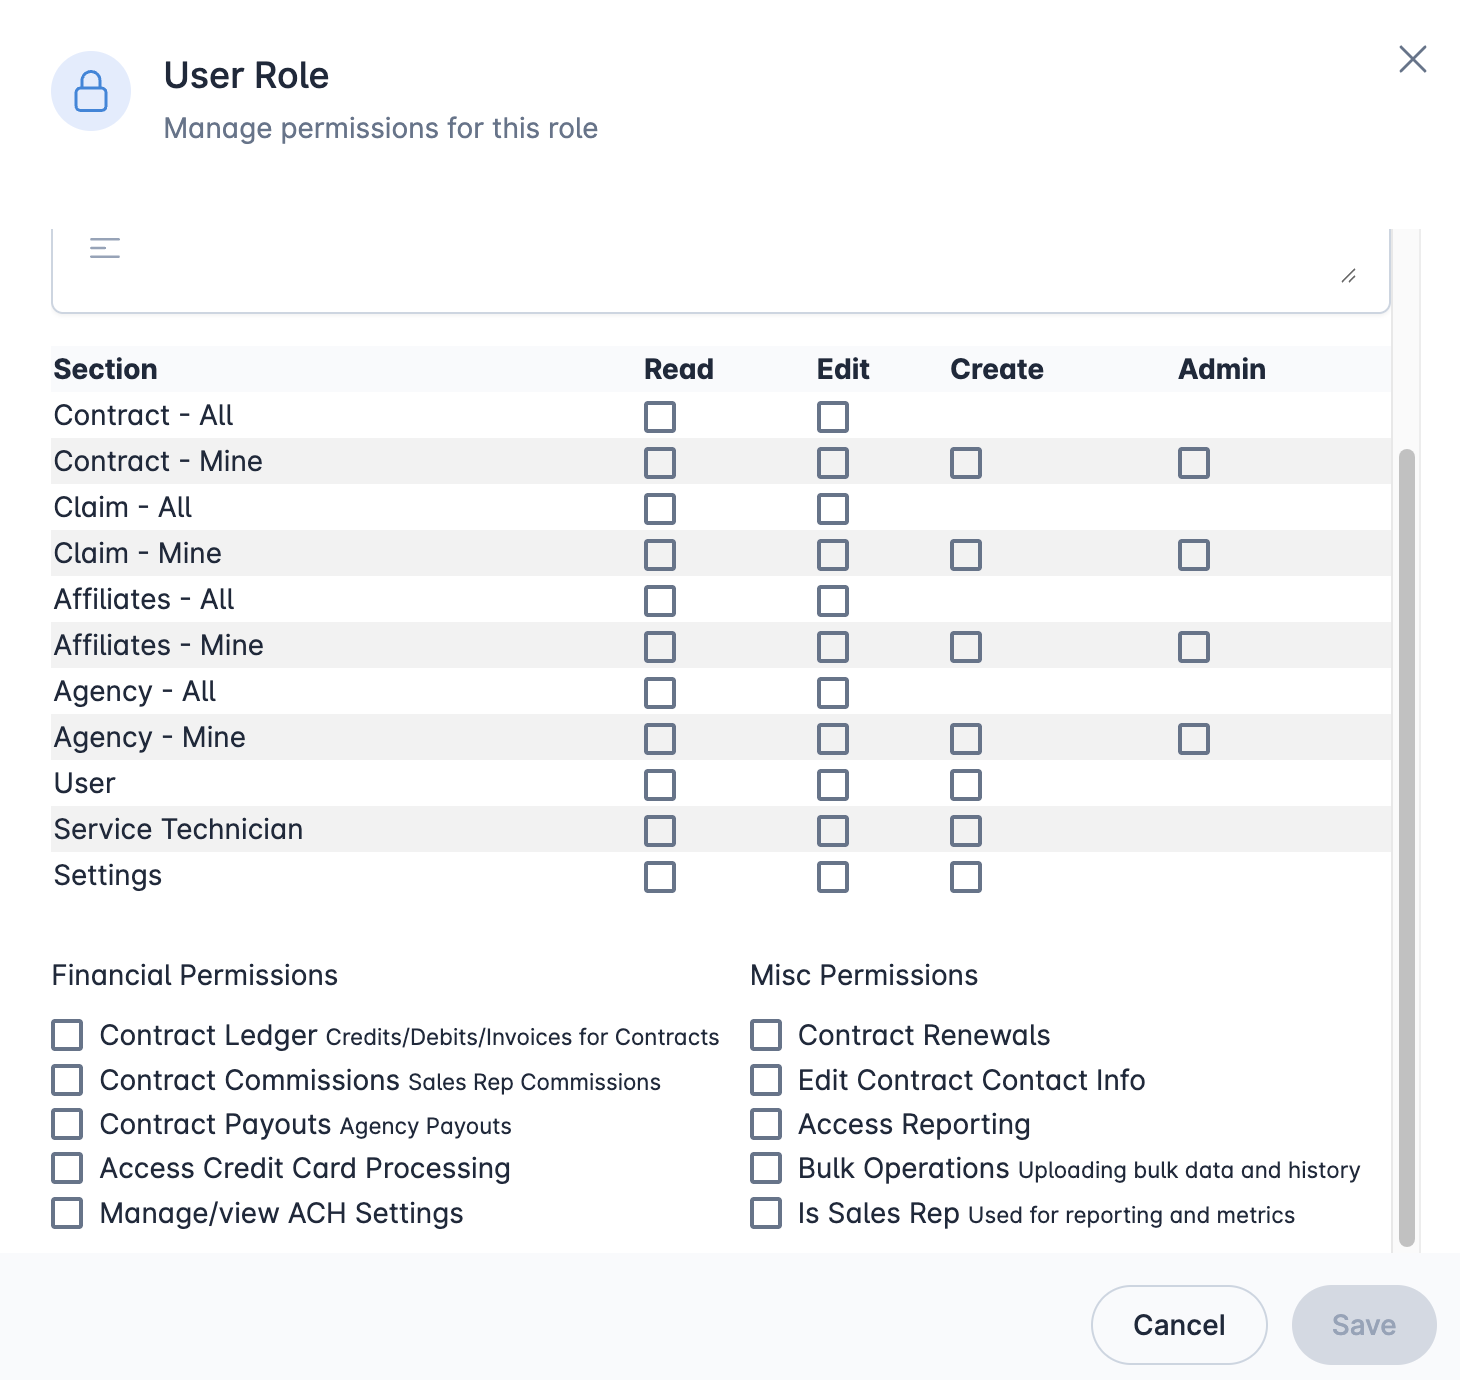Check the Contract Ledger permission
Image resolution: width=1460 pixels, height=1380 pixels.
tap(67, 1035)
